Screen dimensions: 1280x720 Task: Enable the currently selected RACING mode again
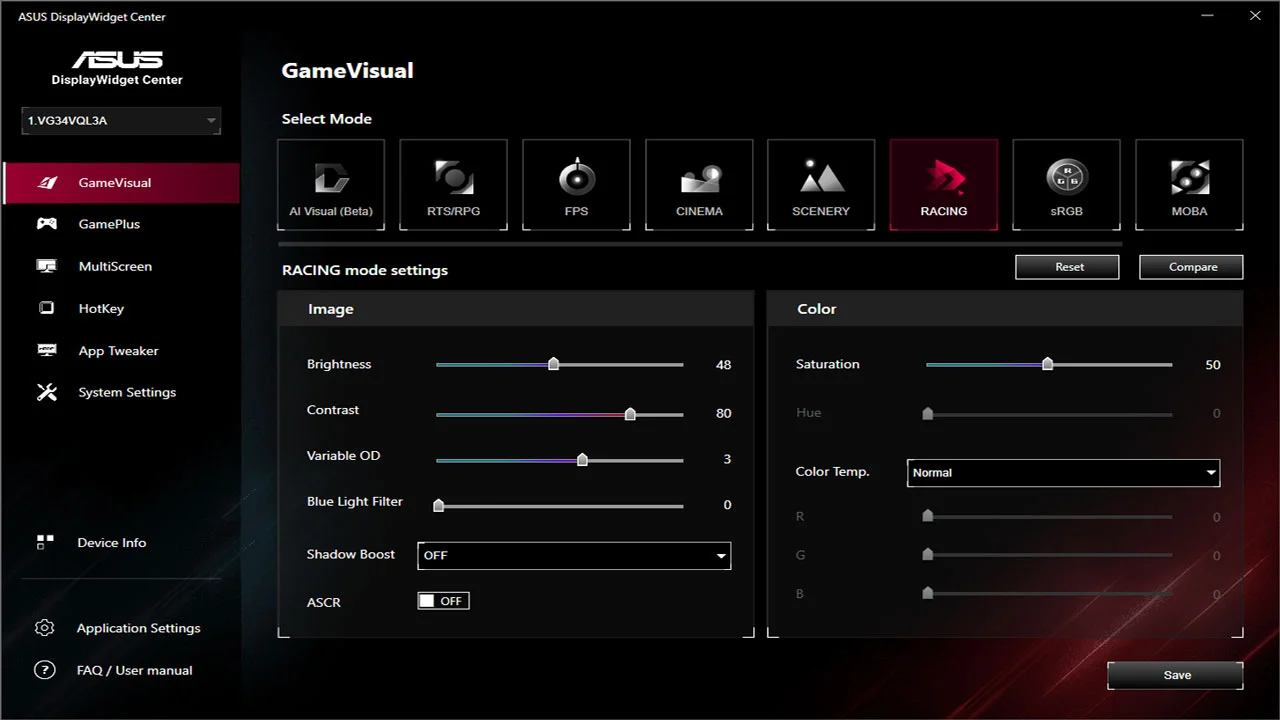click(x=944, y=184)
